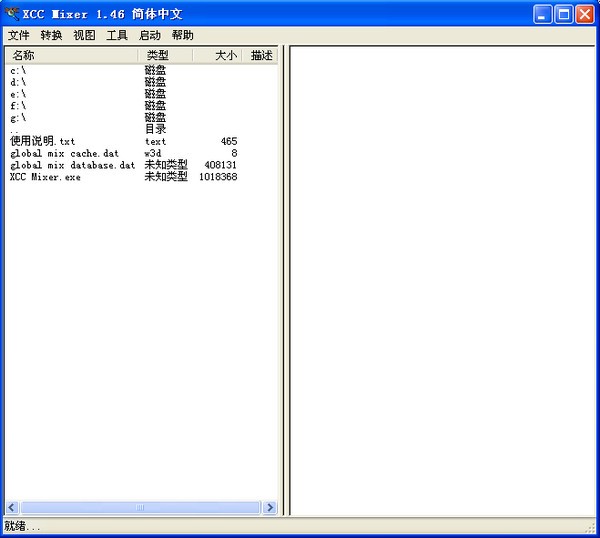This screenshot has height=538, width=600.
Task: Click the size value 1018368
Action: (218, 177)
